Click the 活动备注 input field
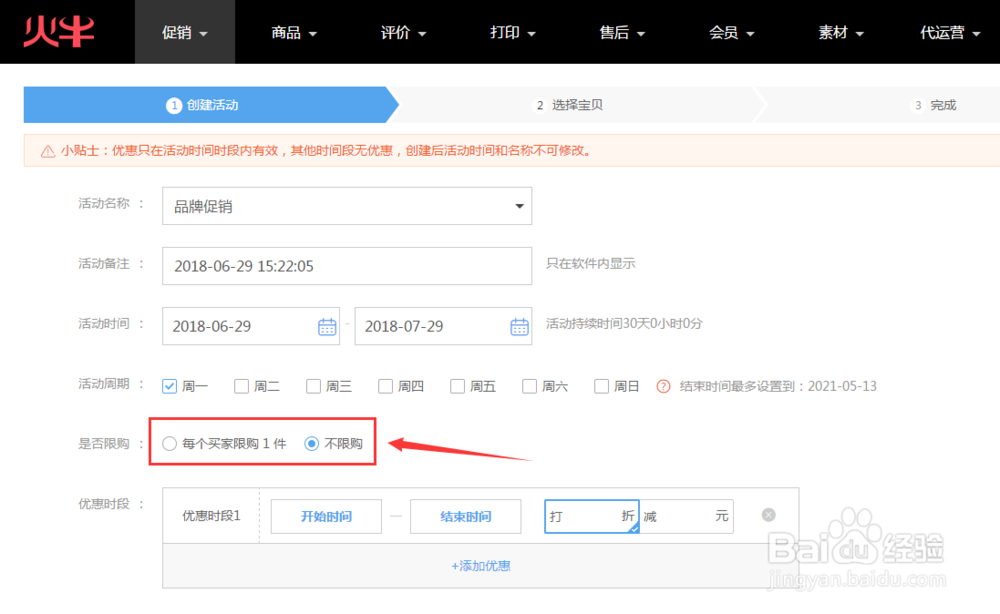Screen dimensions: 1000x614 347,266
